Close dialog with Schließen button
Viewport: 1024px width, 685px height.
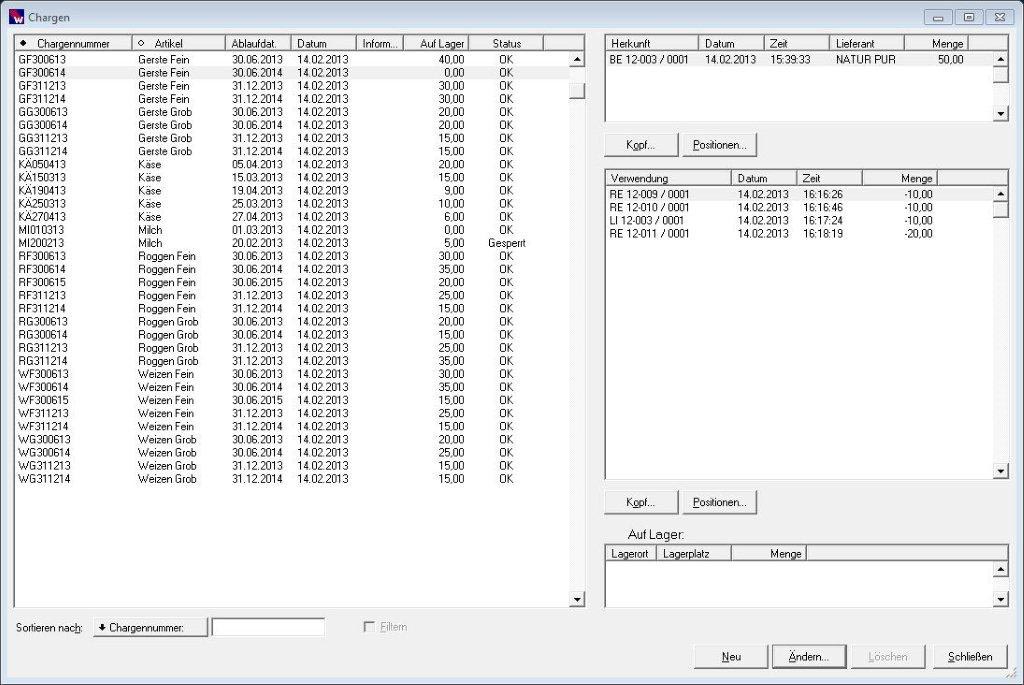click(970, 657)
